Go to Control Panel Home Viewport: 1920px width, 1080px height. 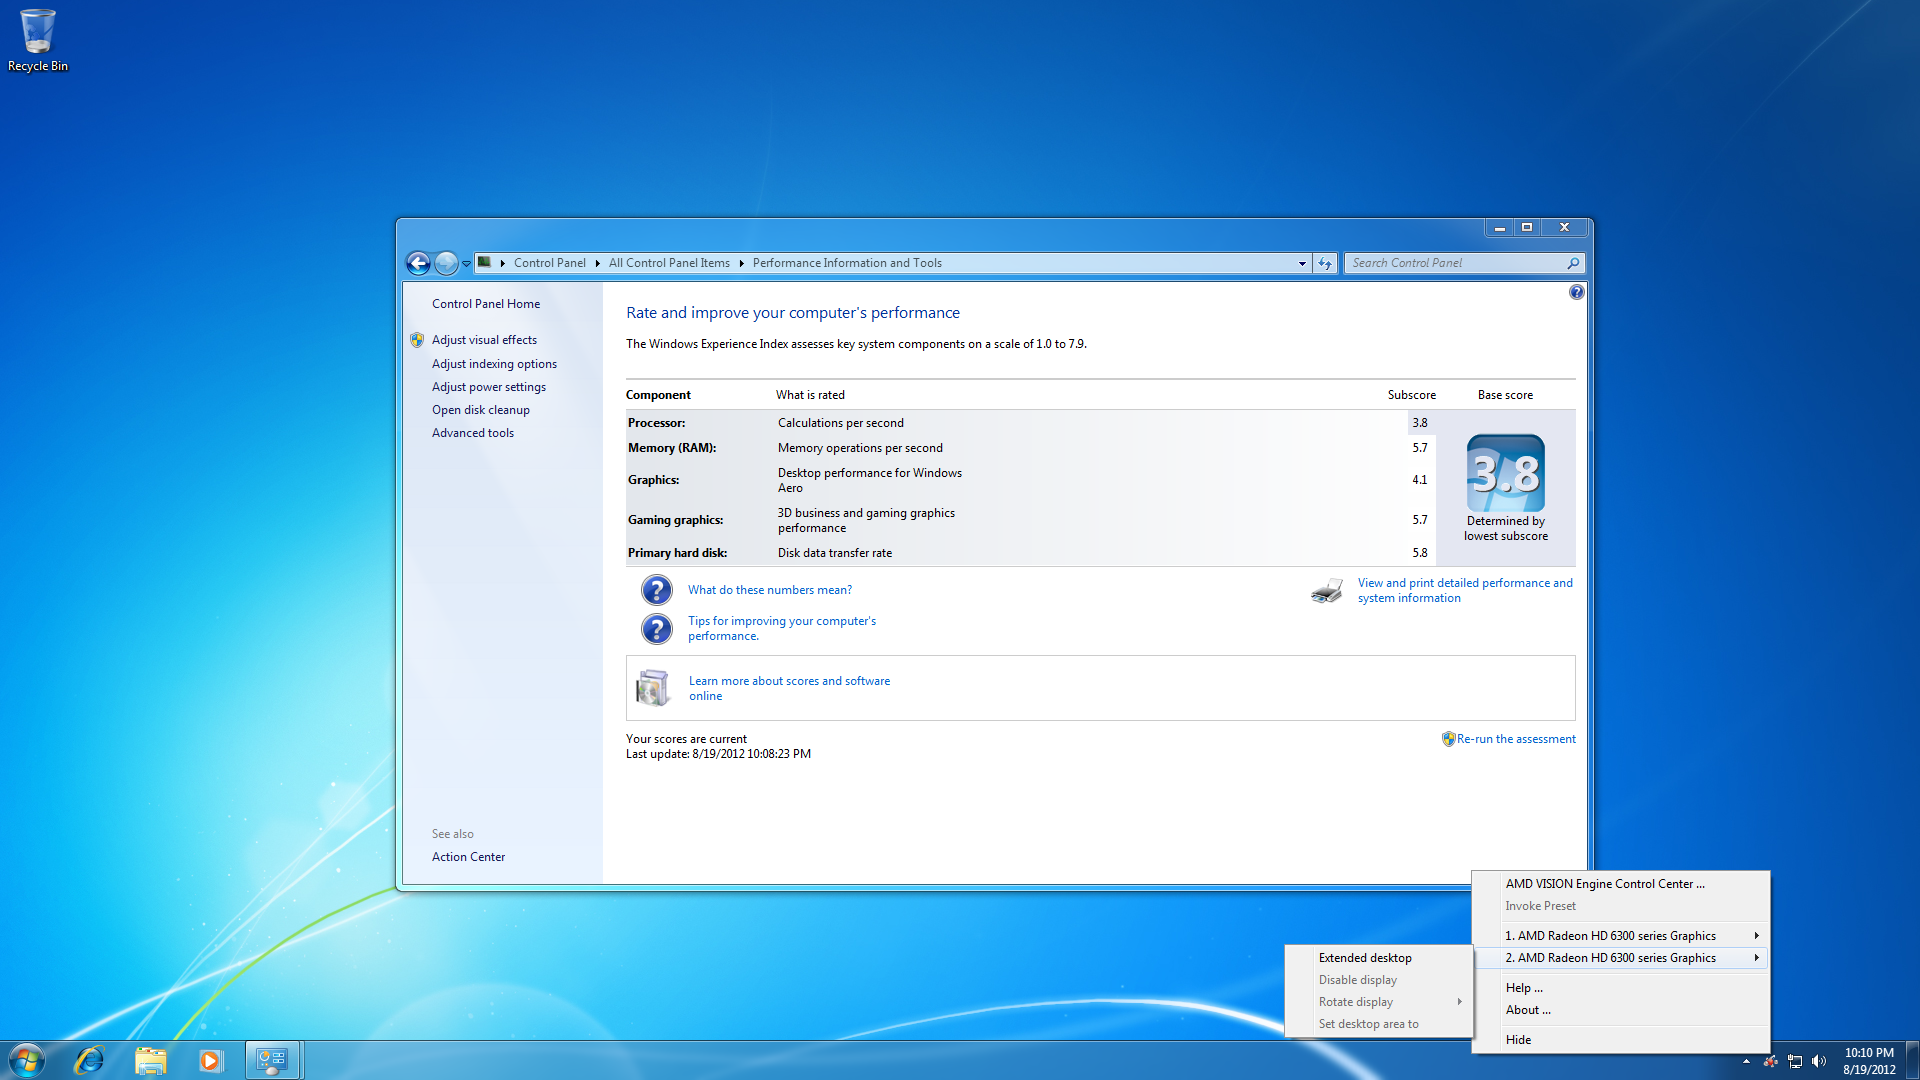click(x=486, y=304)
